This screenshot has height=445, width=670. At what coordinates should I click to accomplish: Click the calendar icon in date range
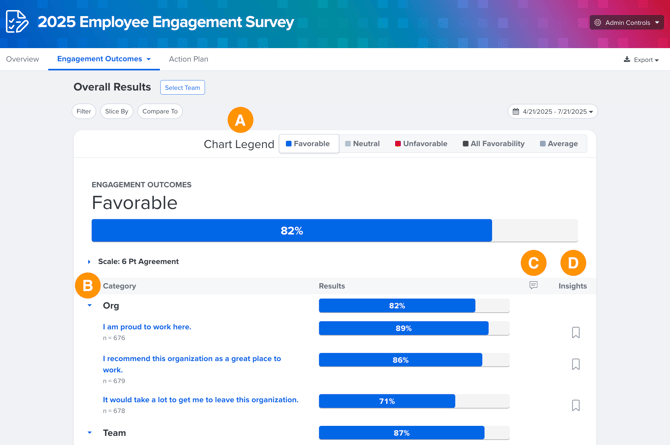[516, 112]
